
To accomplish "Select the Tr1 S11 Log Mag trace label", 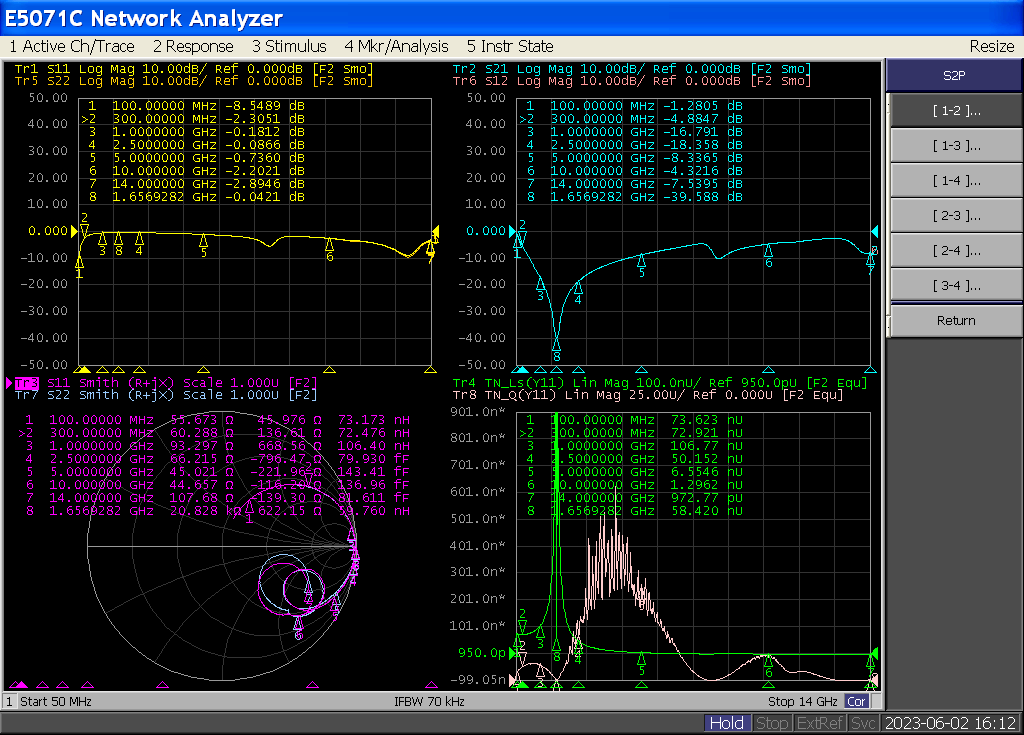I will tap(194, 69).
